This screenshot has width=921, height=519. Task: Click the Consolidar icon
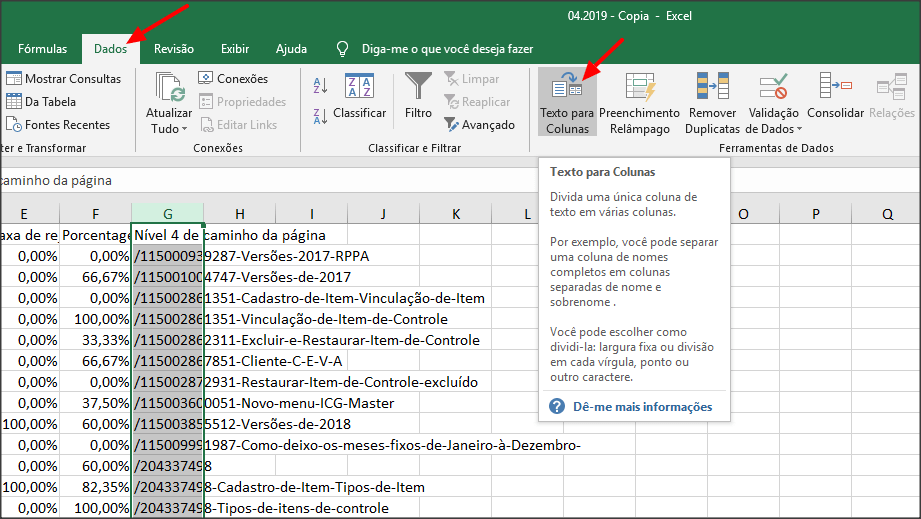point(835,86)
